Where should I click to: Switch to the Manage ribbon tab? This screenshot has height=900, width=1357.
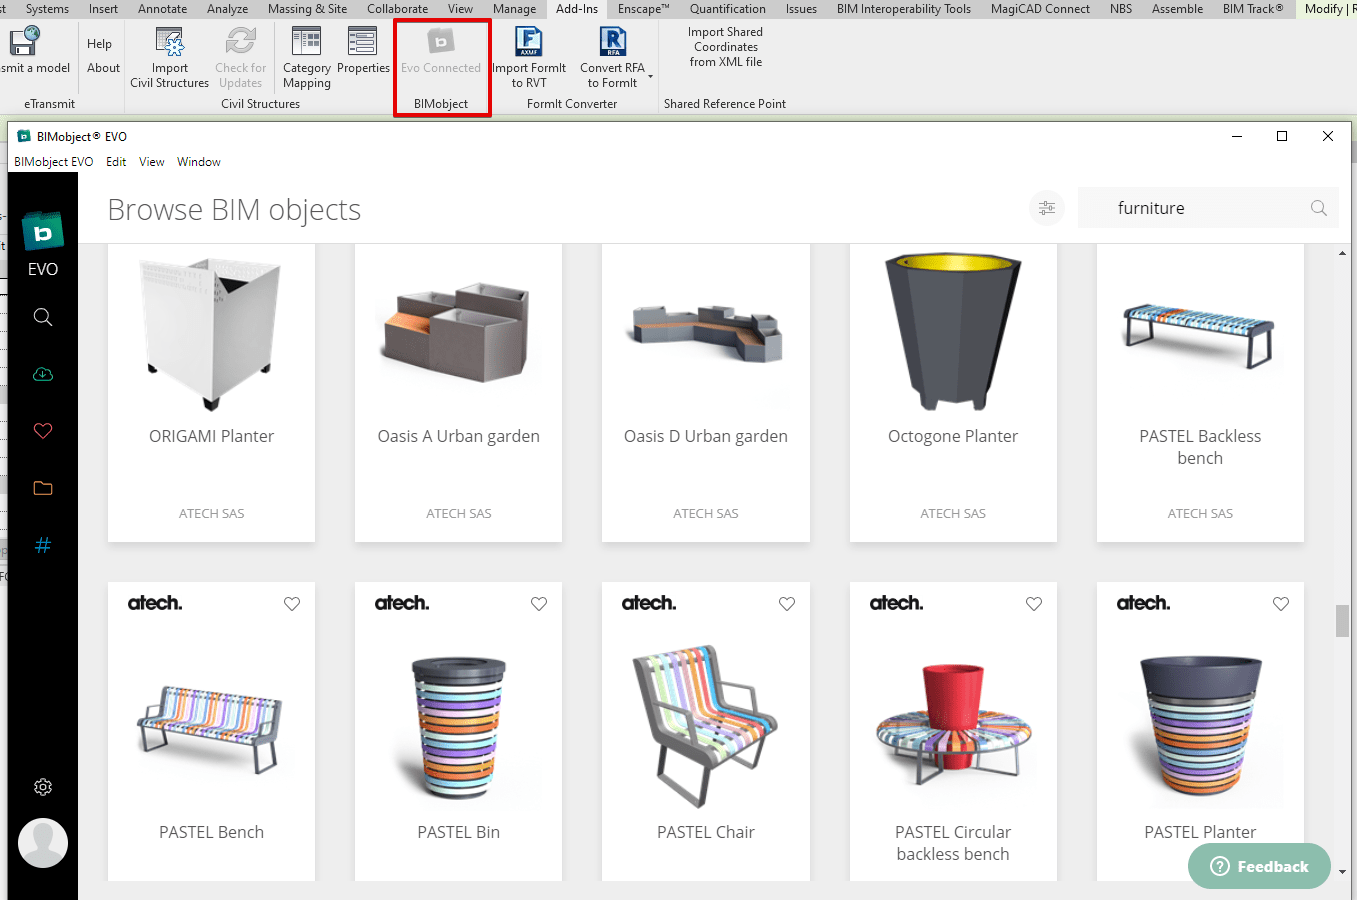(x=514, y=9)
